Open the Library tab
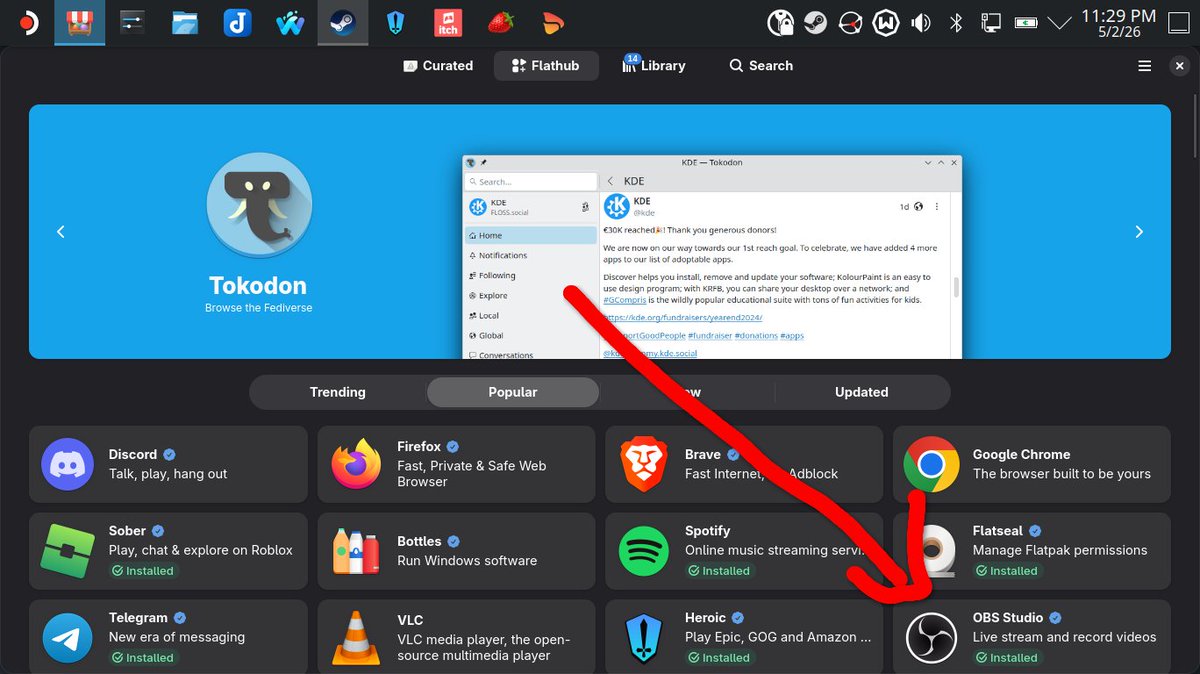The height and width of the screenshot is (674, 1200). (x=653, y=66)
